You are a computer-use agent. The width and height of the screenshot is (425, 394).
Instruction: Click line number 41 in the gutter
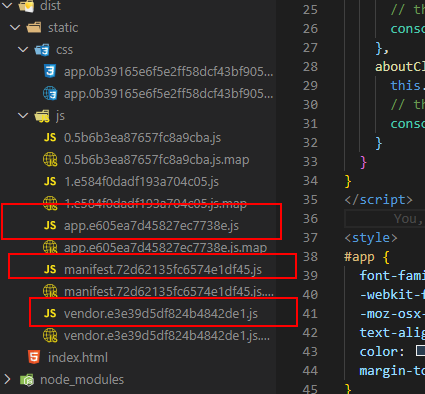310,314
